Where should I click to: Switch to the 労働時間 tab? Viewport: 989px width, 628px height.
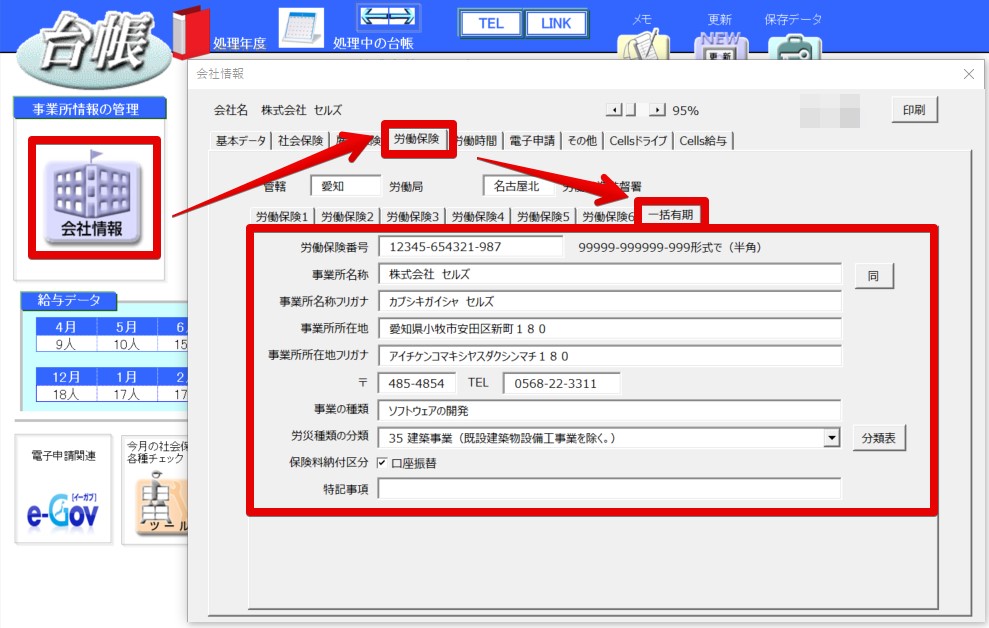(477, 141)
